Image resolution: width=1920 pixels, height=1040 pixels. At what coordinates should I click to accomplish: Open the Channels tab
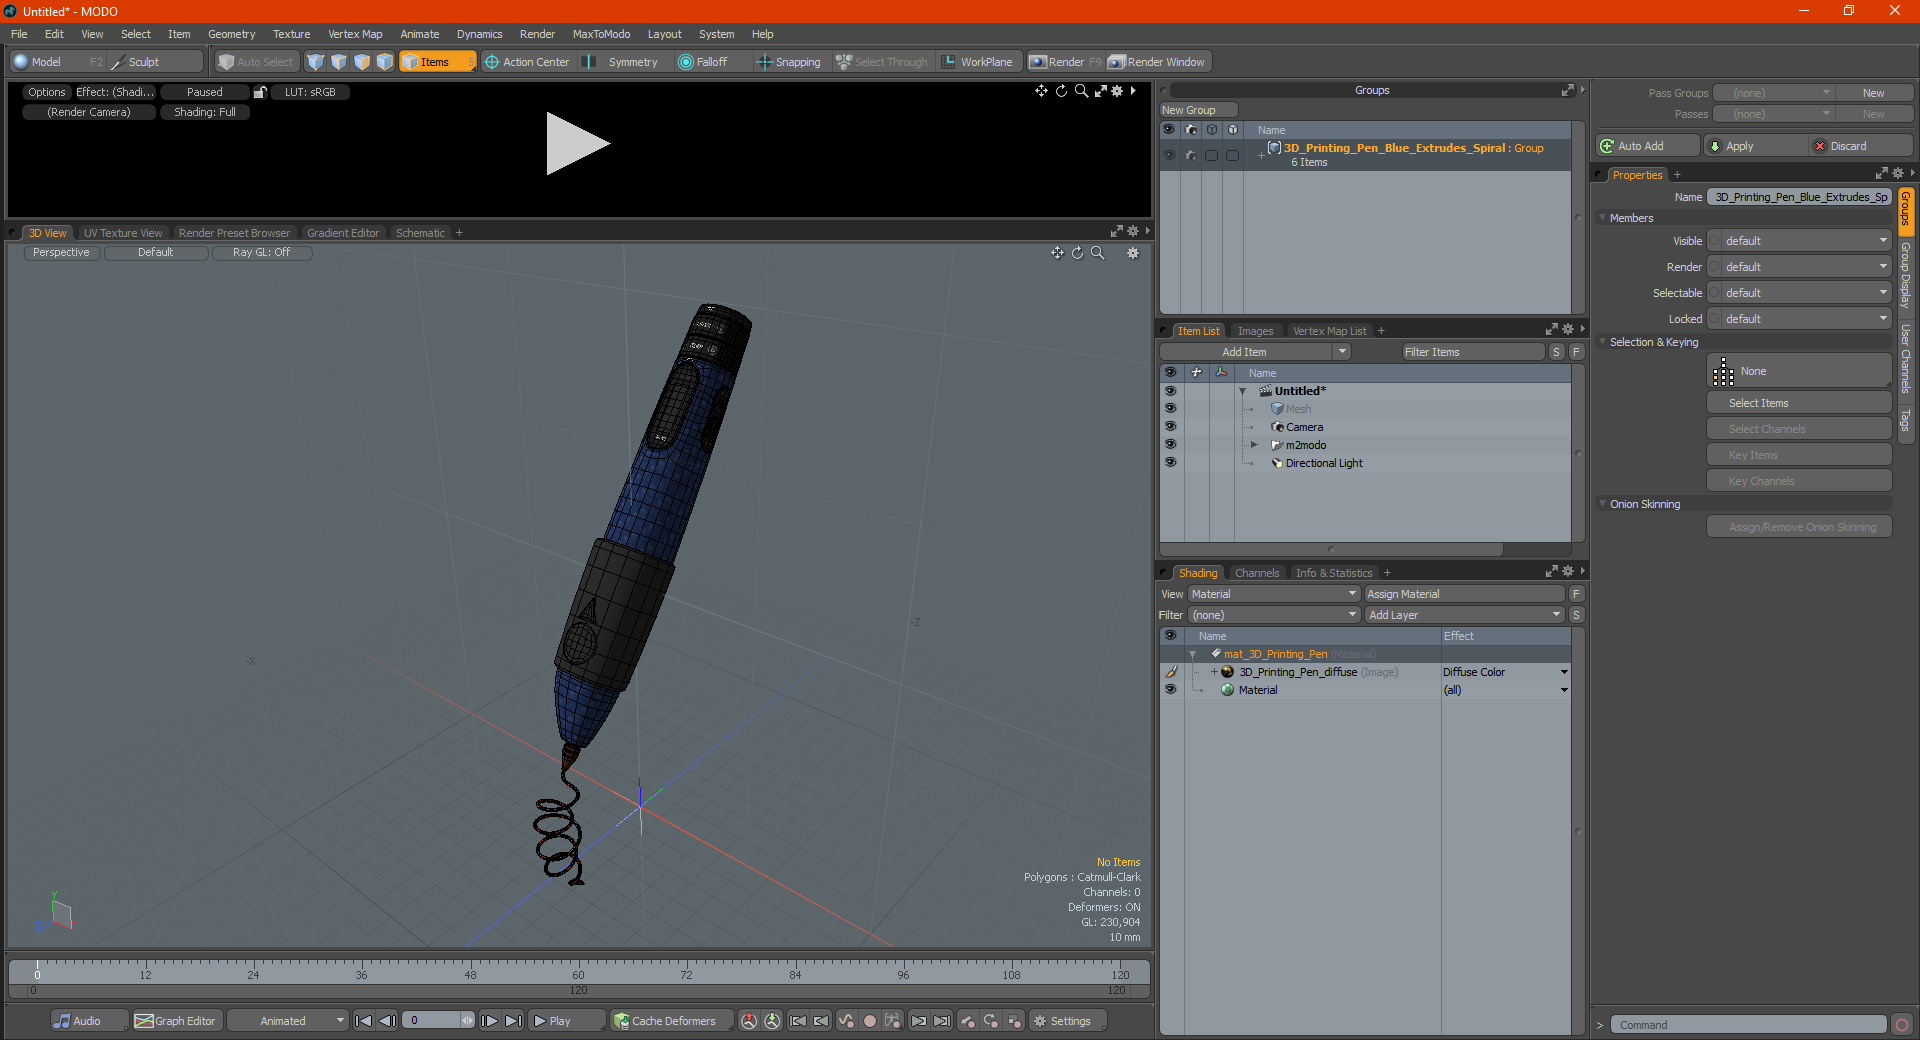coord(1256,573)
